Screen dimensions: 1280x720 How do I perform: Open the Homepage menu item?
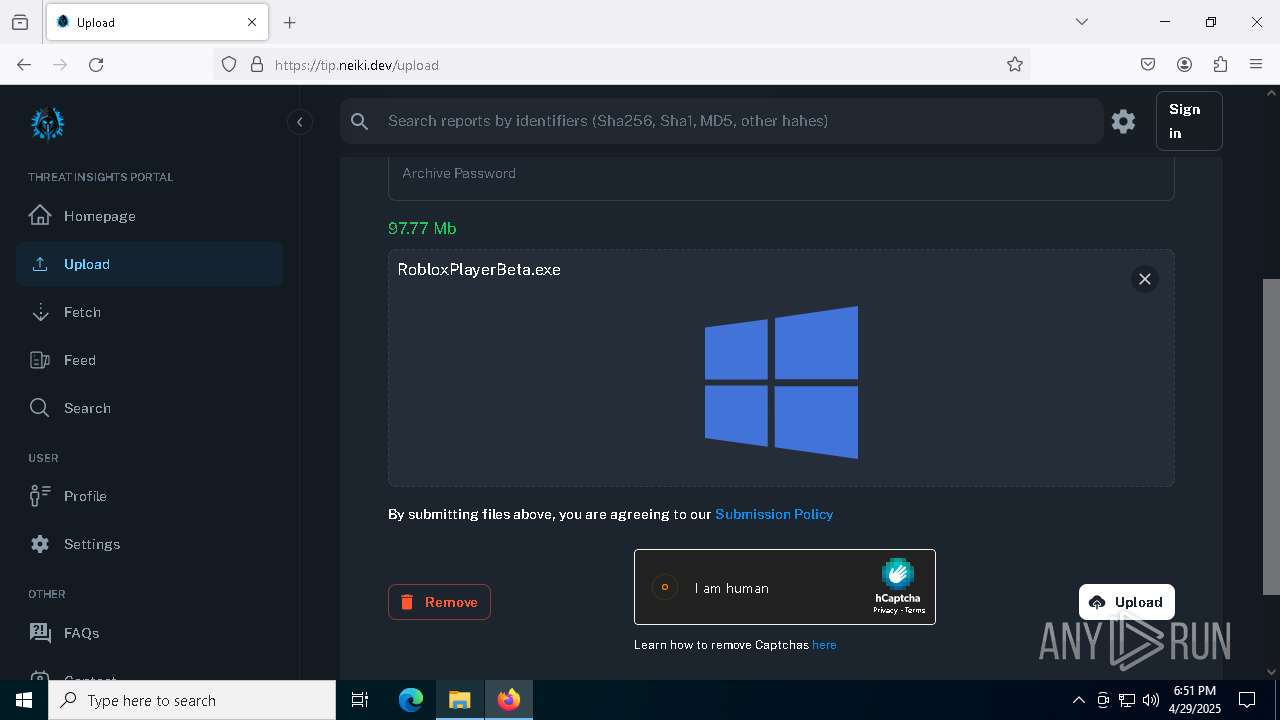[x=149, y=216]
